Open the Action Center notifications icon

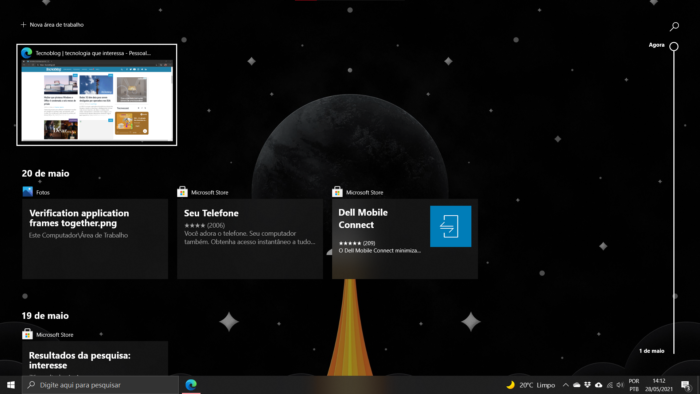tap(687, 385)
